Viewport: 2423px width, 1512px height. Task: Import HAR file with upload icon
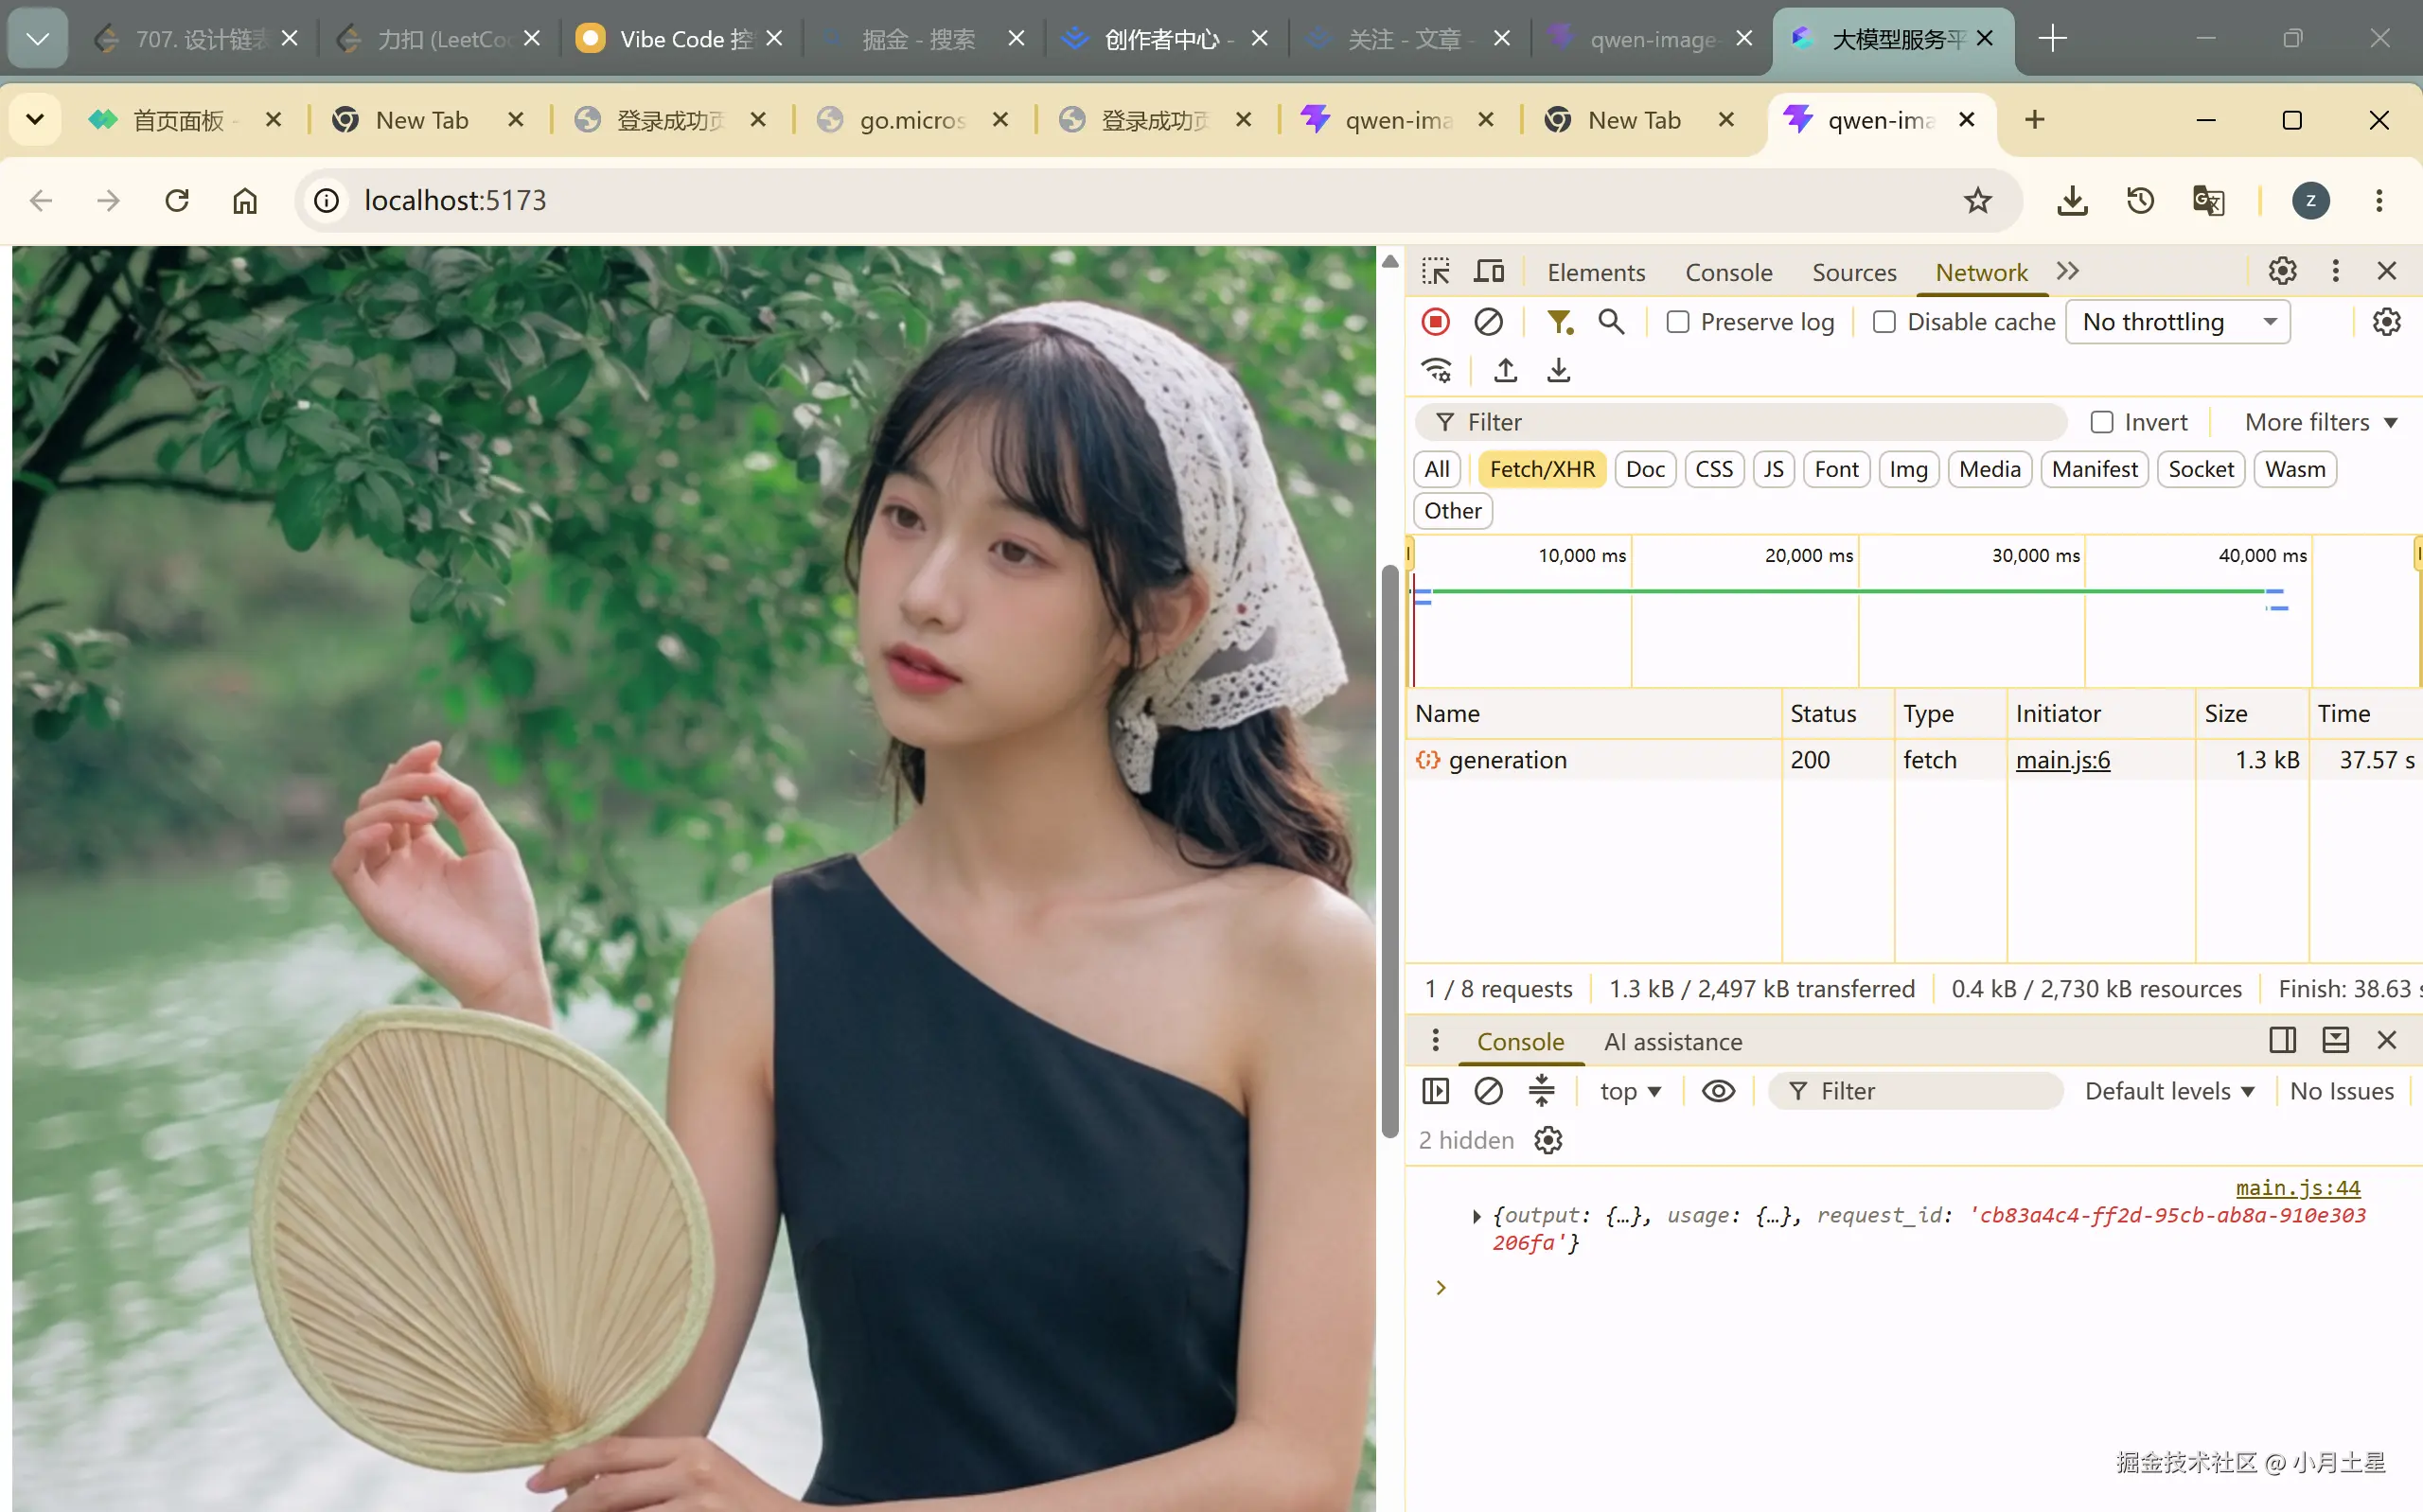click(x=1505, y=371)
